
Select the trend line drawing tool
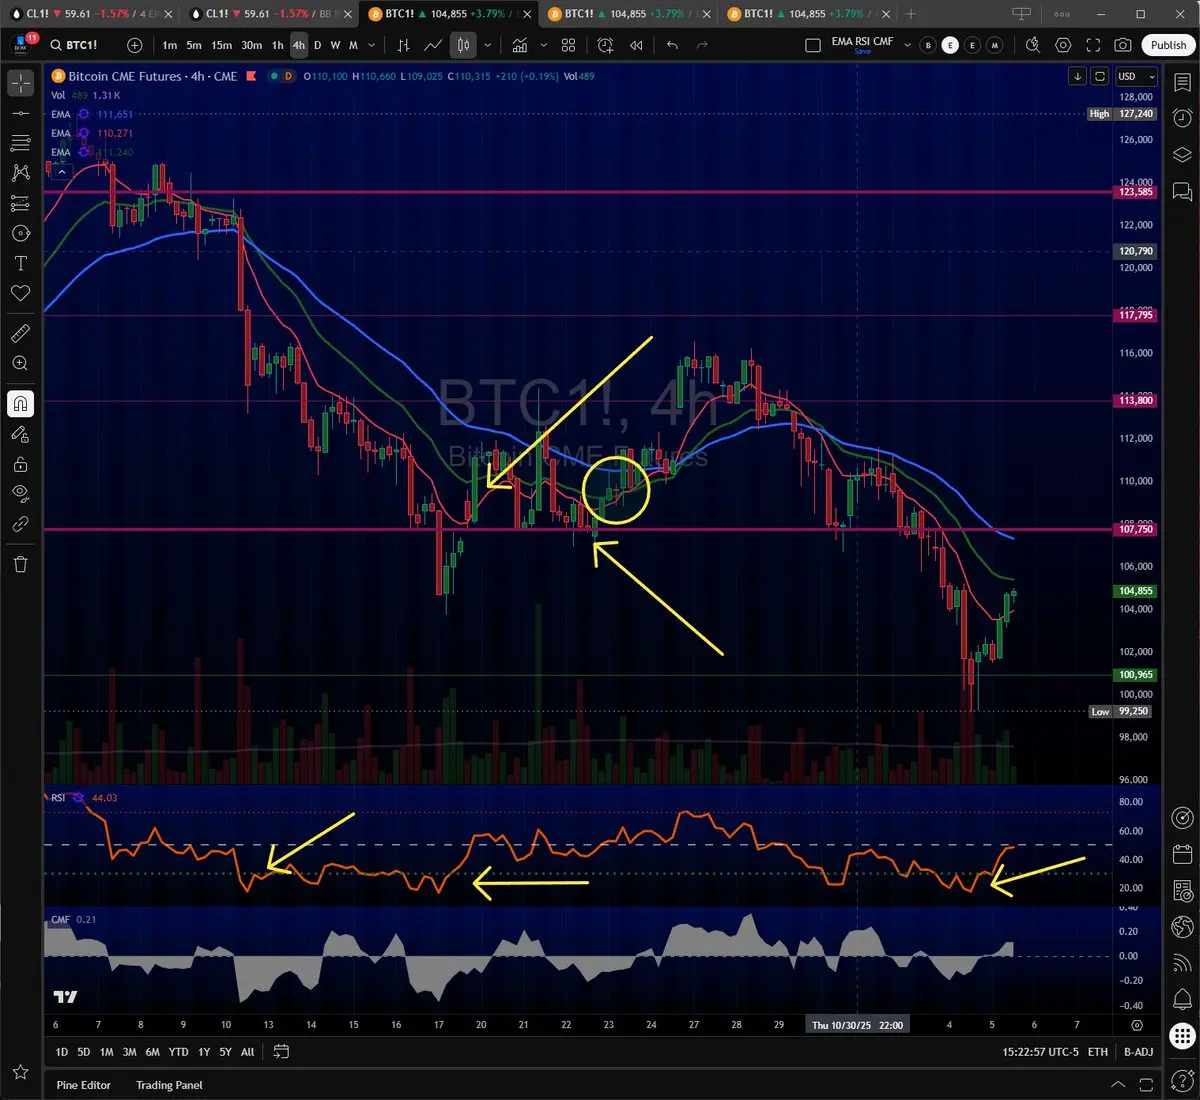point(20,114)
